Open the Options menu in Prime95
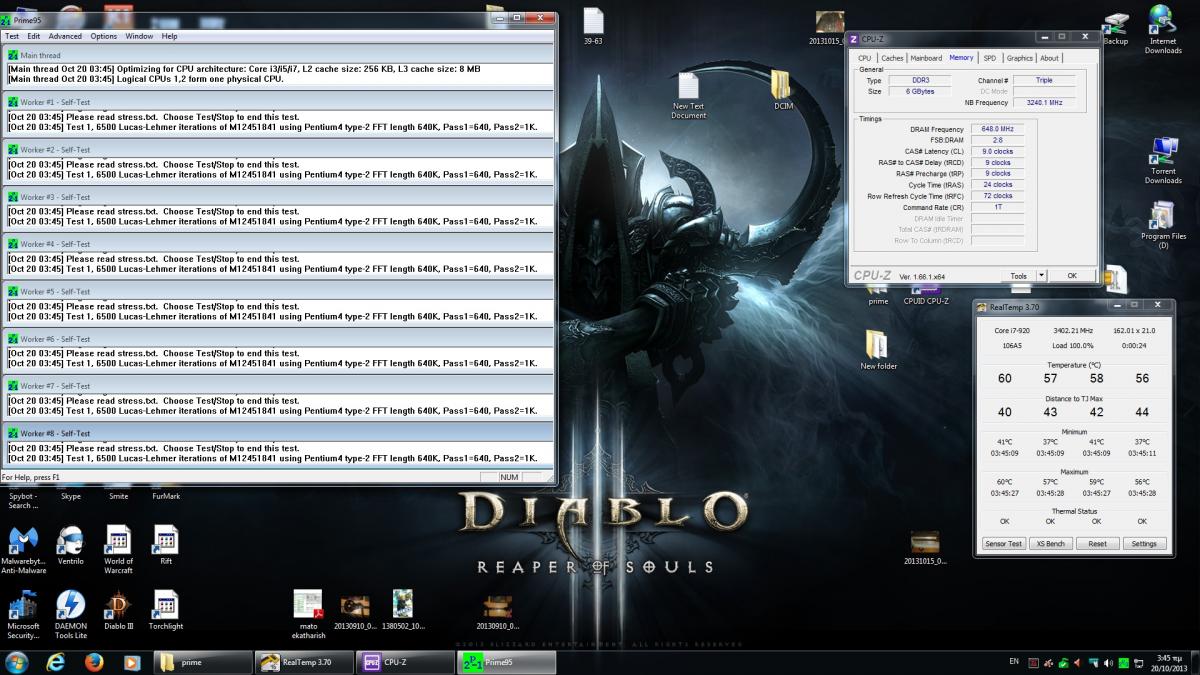This screenshot has height=675, width=1200. (x=104, y=36)
